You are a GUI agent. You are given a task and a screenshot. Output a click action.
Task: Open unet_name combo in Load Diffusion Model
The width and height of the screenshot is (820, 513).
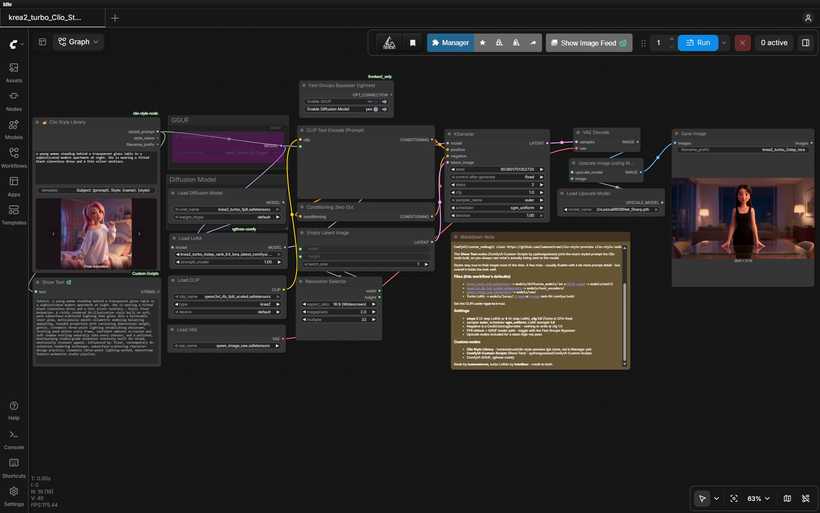pos(227,210)
